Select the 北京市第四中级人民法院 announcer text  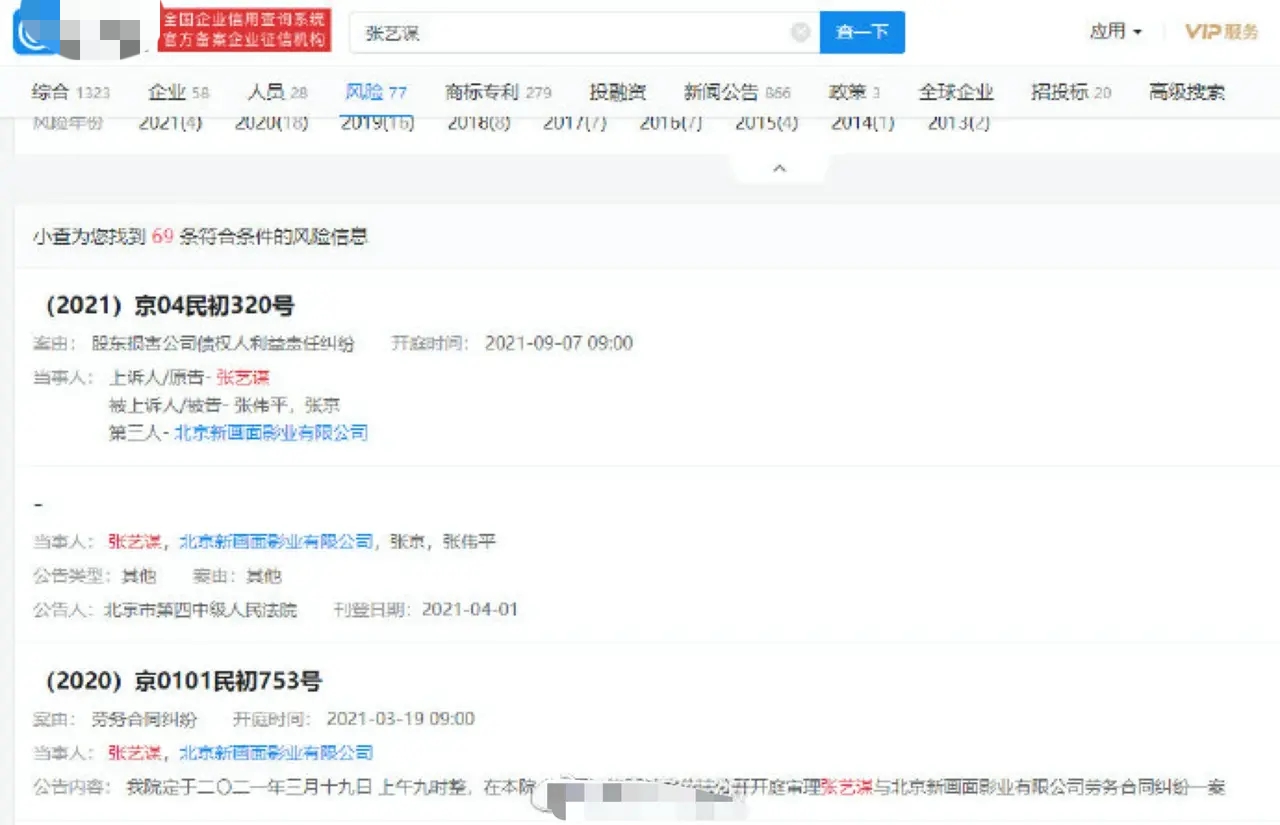200,609
